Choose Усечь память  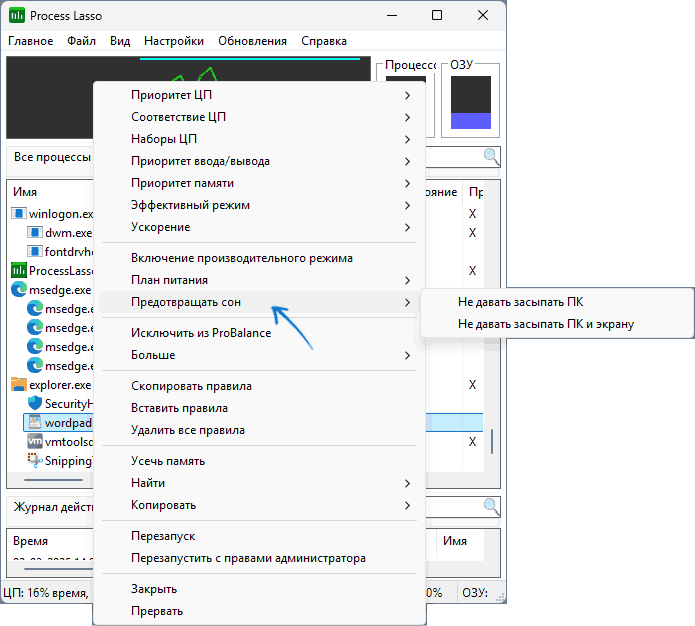point(259,461)
